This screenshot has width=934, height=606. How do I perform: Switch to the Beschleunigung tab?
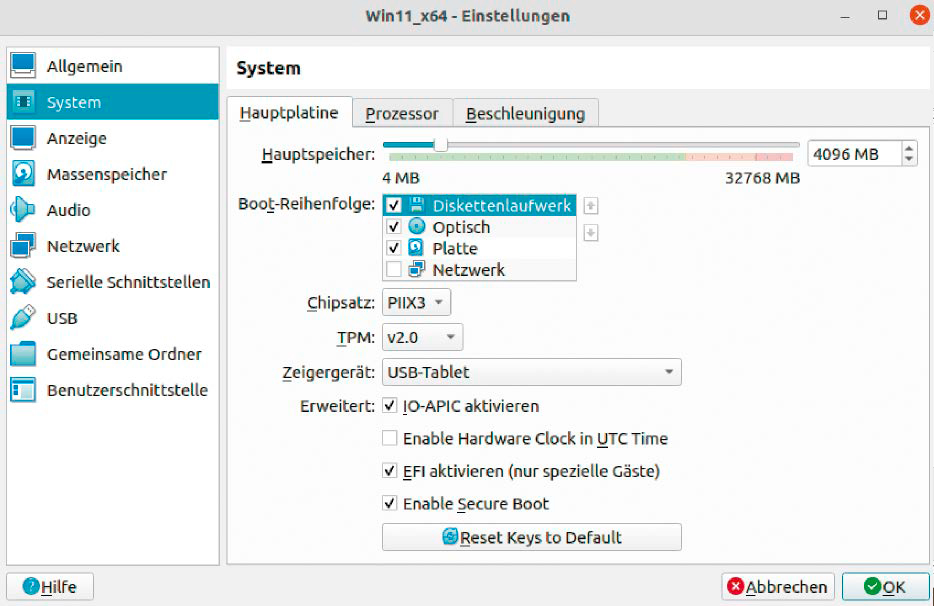(x=525, y=113)
